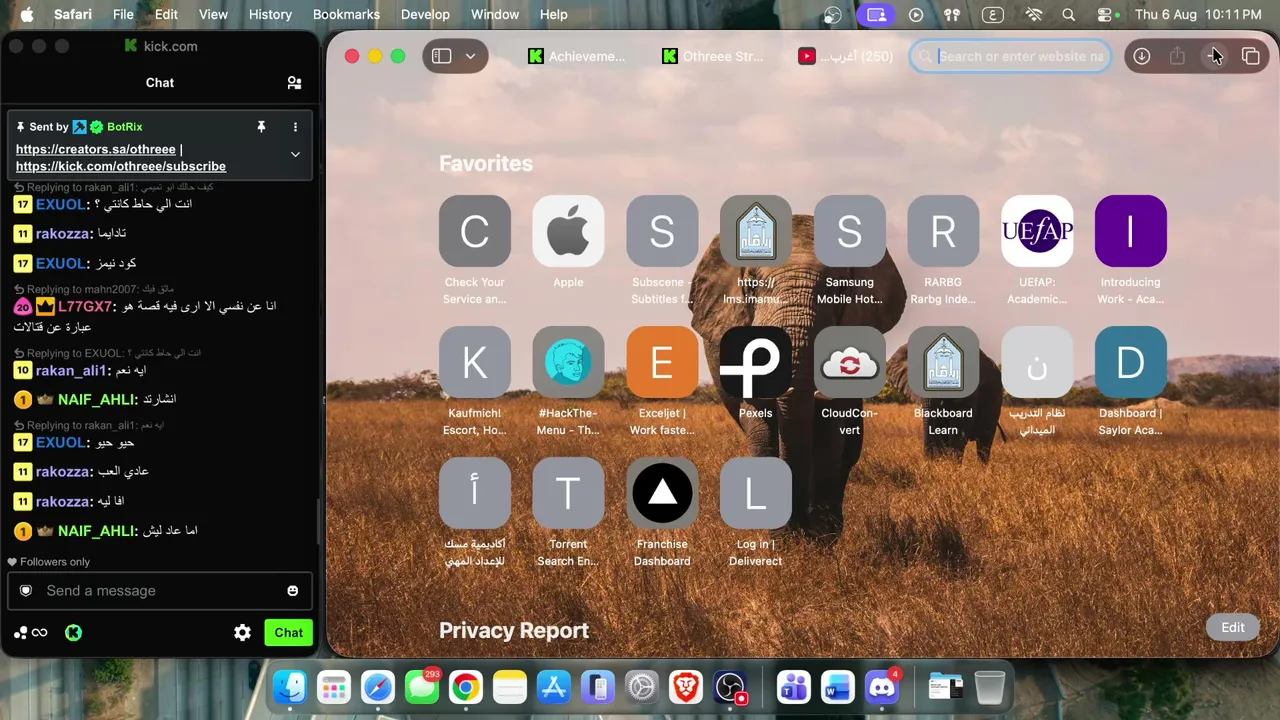Click date and time in menu bar
1280x720 pixels.
click(x=1198, y=15)
